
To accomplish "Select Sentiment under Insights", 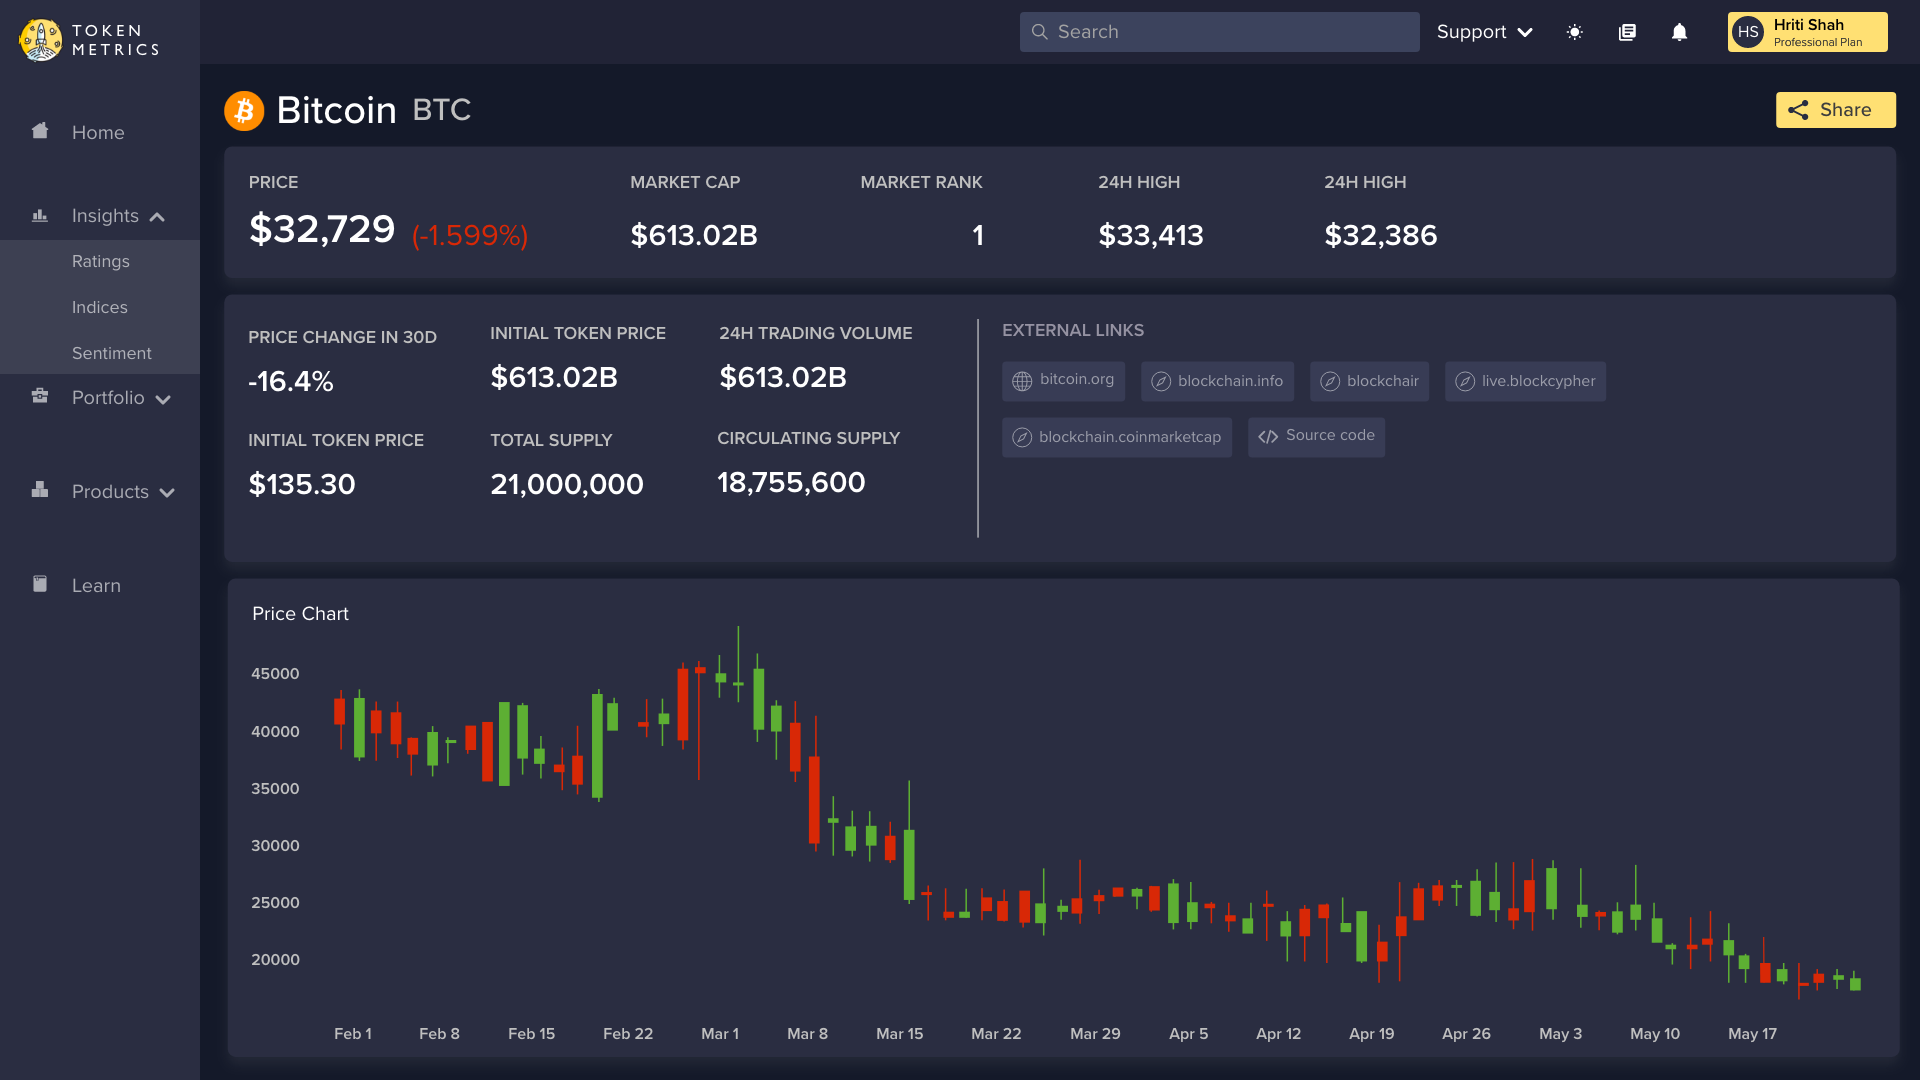I will (x=111, y=353).
